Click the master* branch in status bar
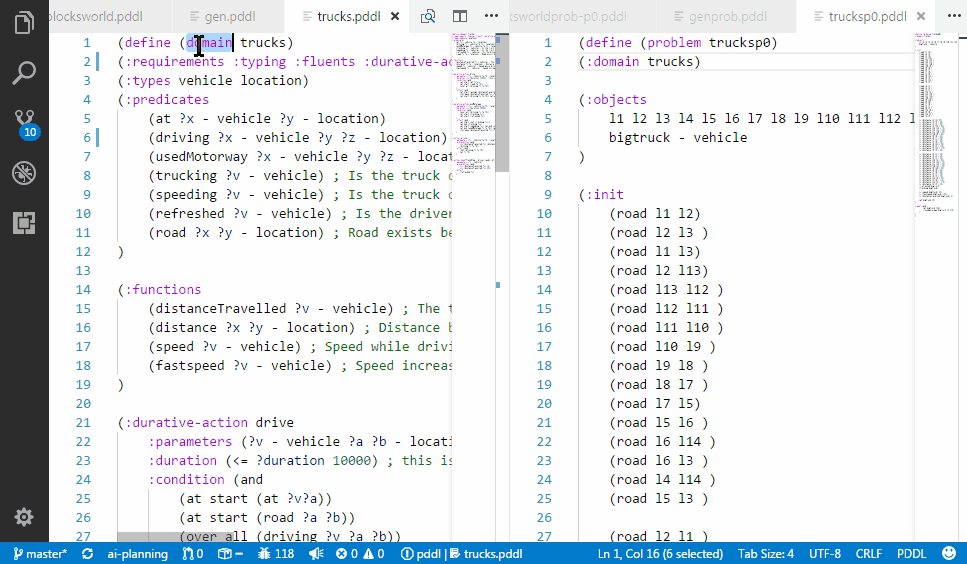967x564 pixels. pyautogui.click(x=40, y=554)
